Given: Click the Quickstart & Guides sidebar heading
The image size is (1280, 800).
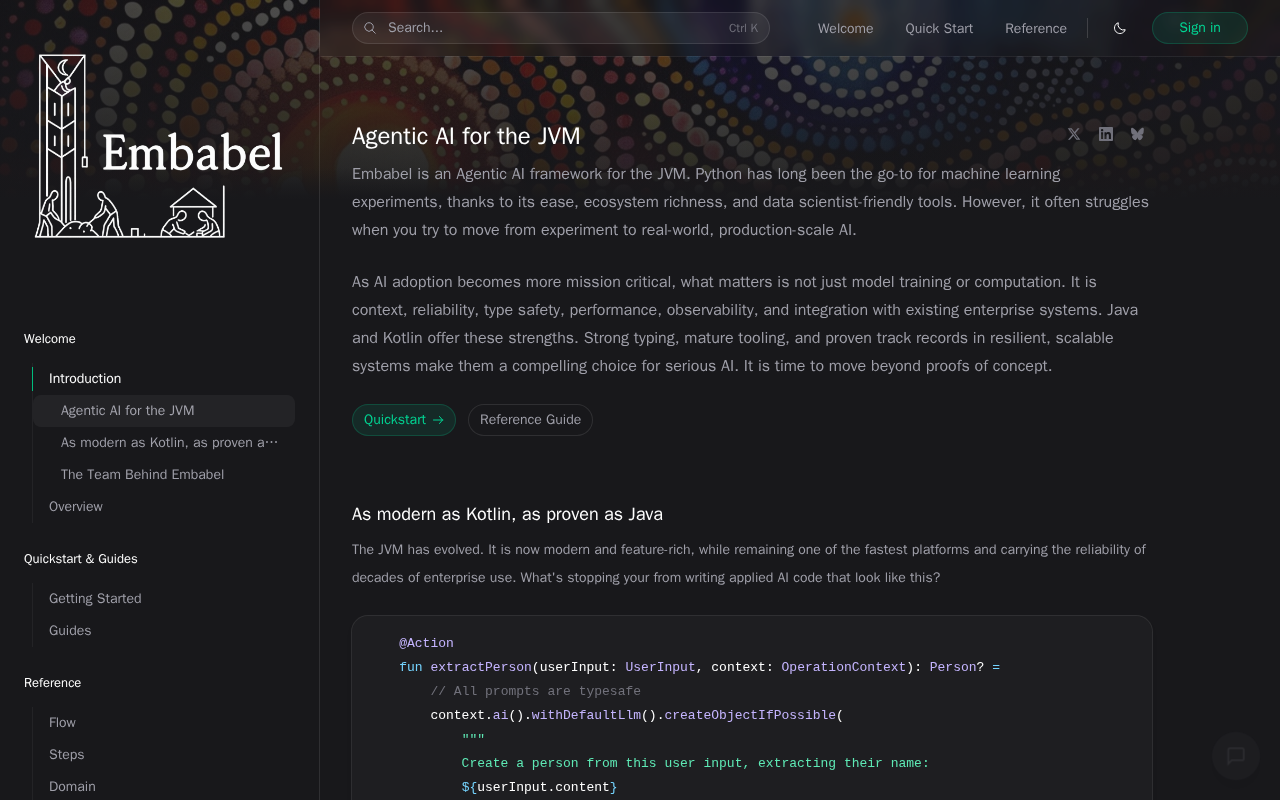Looking at the screenshot, I should pos(81,559).
